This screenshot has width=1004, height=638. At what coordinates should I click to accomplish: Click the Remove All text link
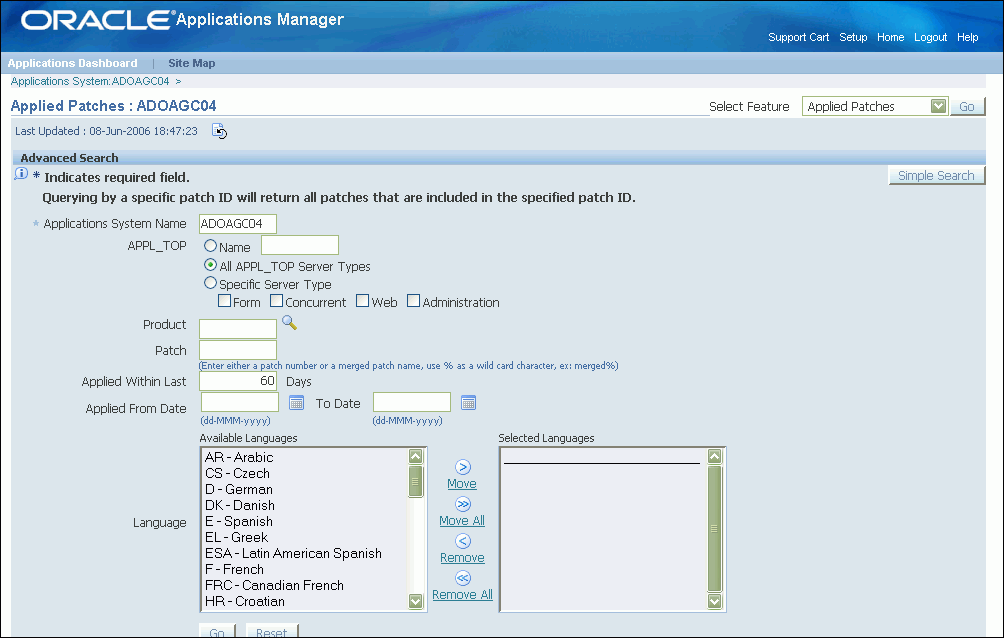462,595
